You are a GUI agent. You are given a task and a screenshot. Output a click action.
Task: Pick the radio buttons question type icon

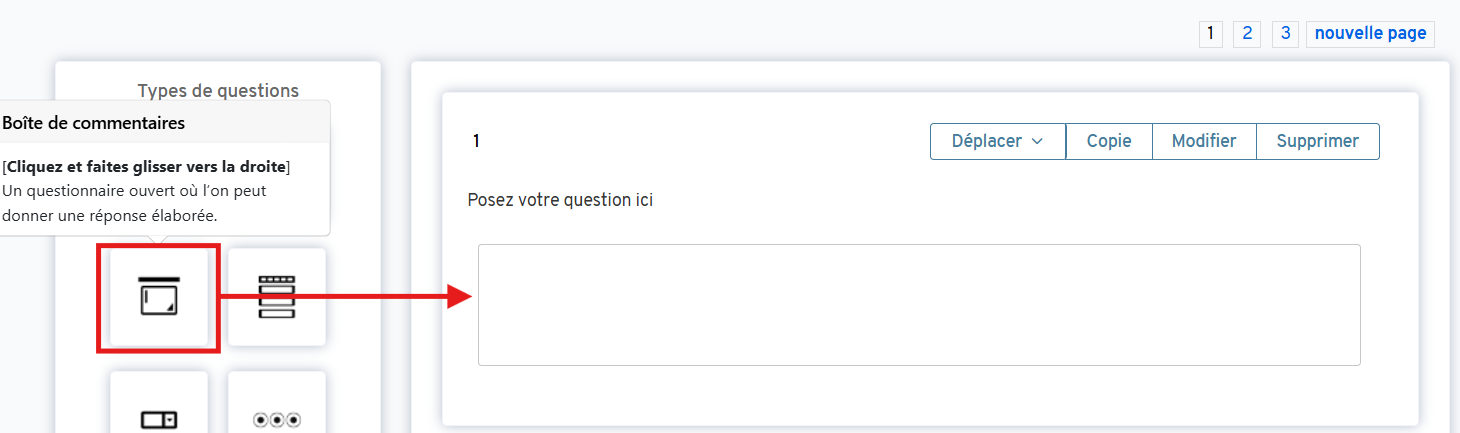point(277,418)
